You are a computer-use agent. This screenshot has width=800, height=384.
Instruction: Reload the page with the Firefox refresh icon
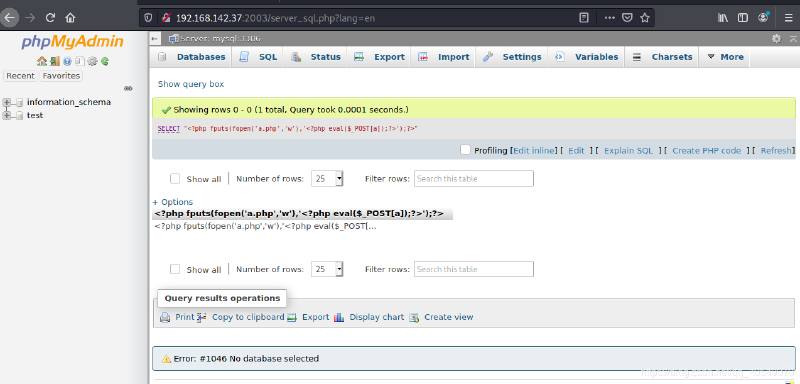tap(50, 18)
